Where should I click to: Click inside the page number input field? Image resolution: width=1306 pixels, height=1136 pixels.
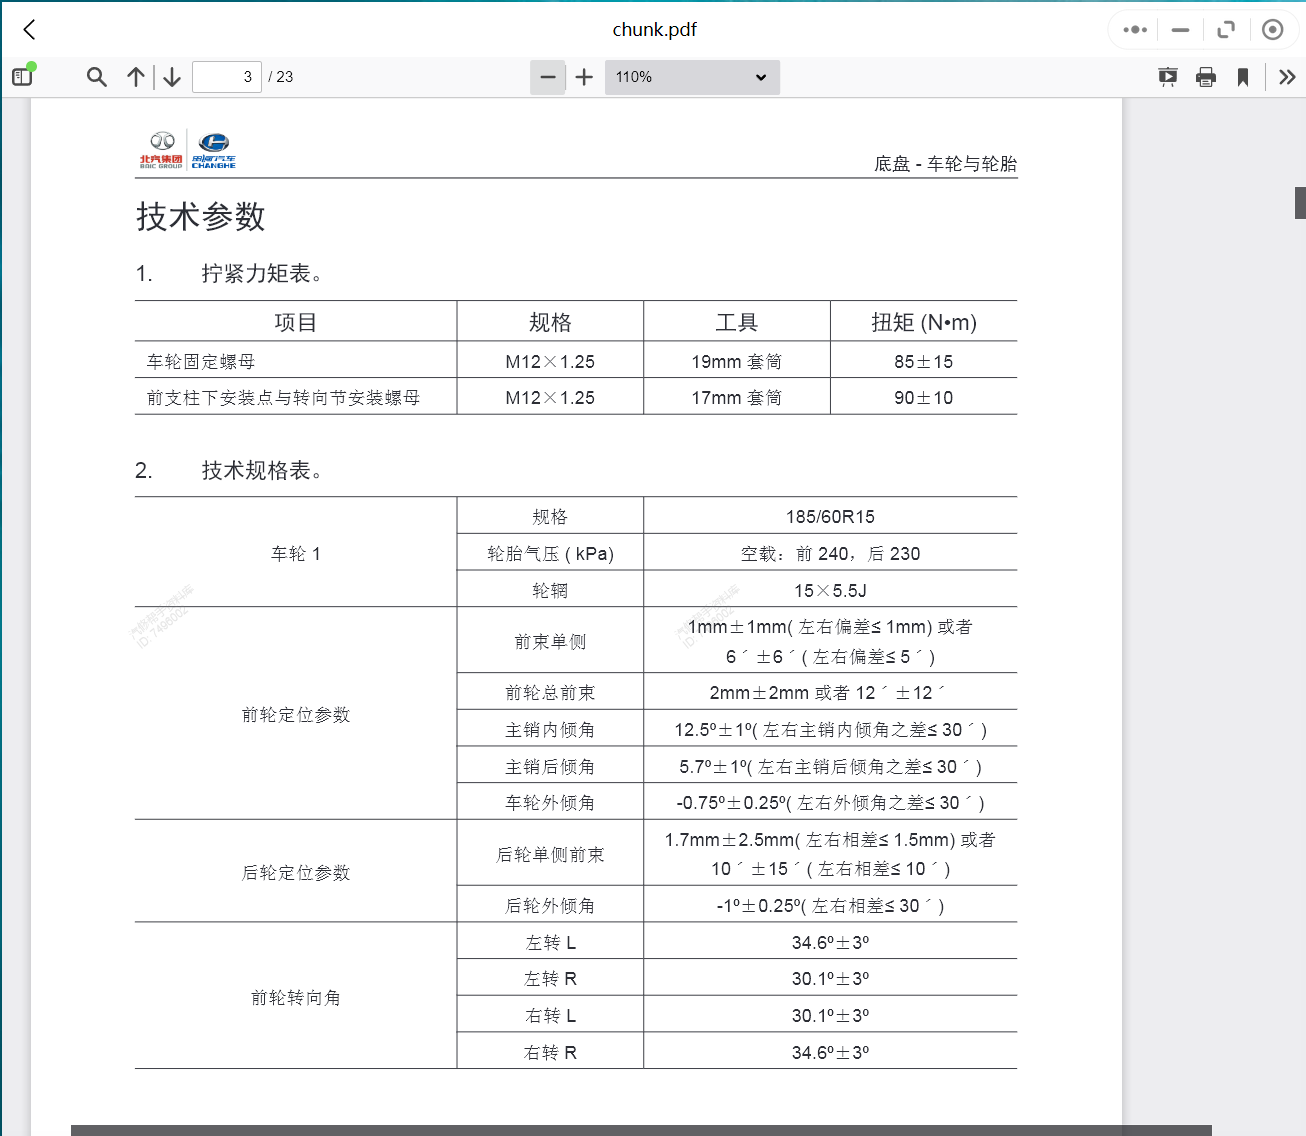click(226, 76)
